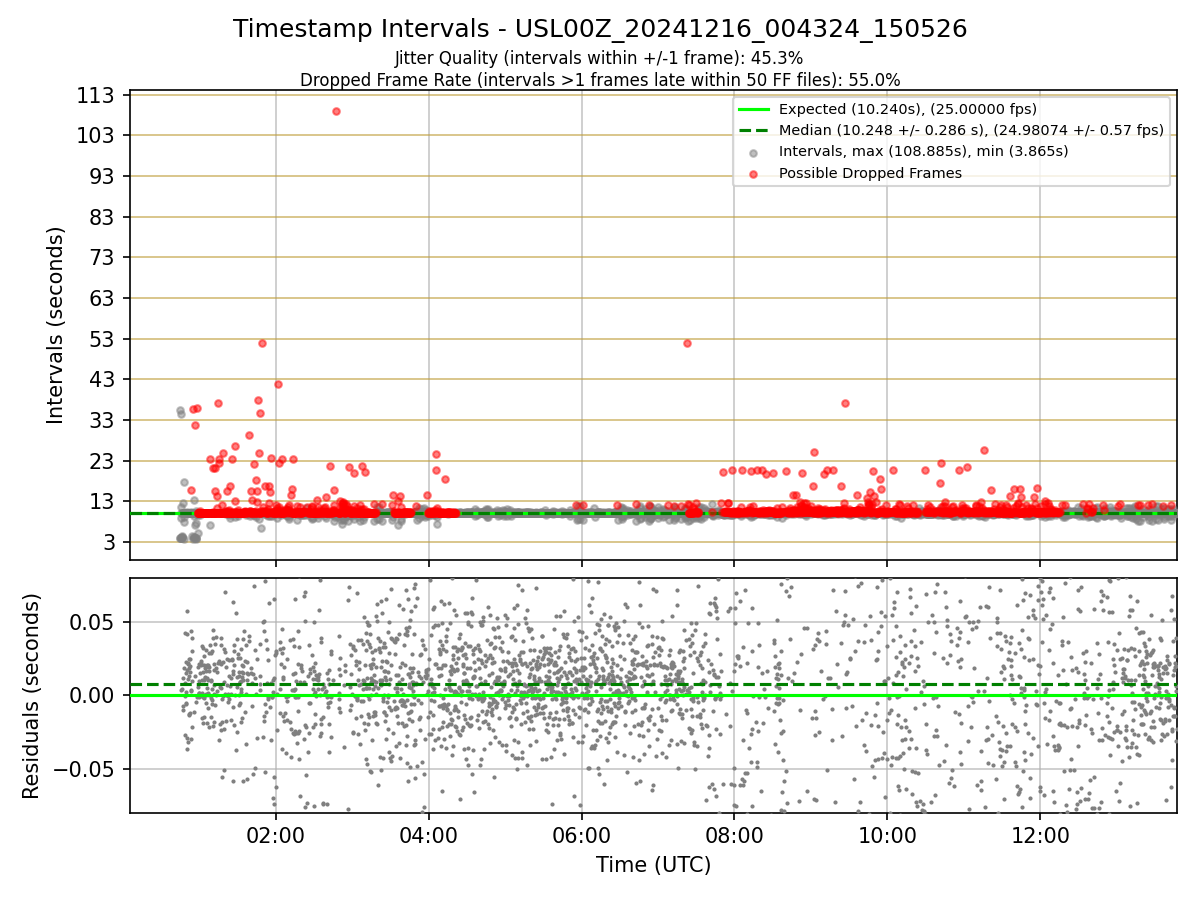
Task: Click the 'Intervals (seconds)' y-axis label
Action: pyautogui.click(x=56, y=324)
